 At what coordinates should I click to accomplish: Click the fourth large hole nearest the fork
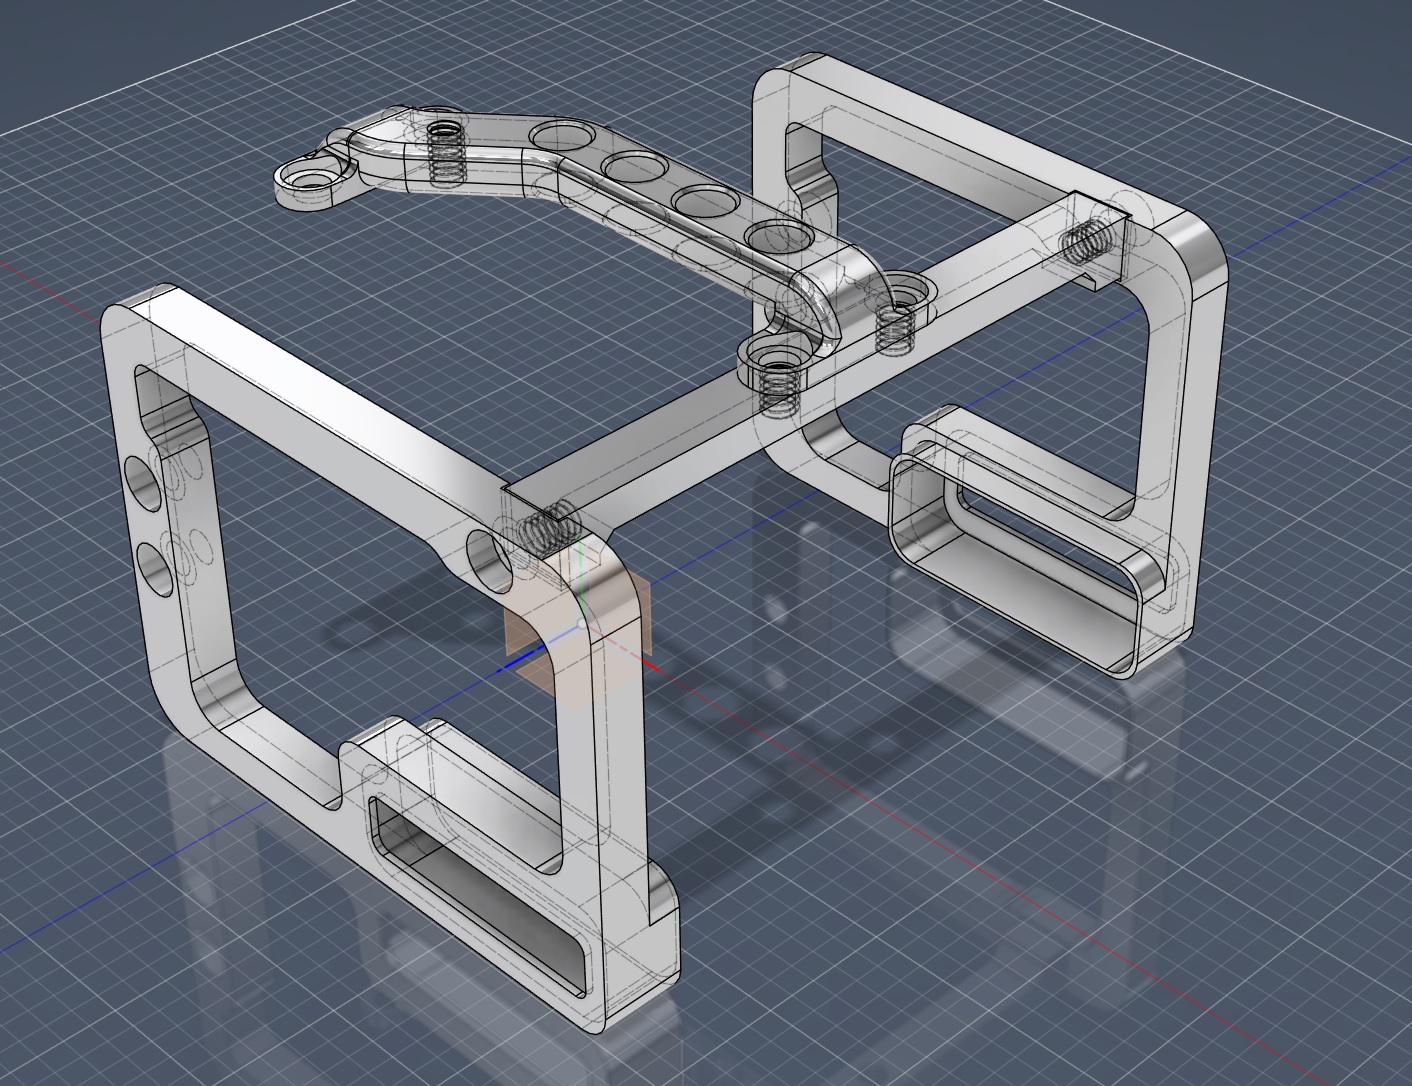(x=774, y=237)
